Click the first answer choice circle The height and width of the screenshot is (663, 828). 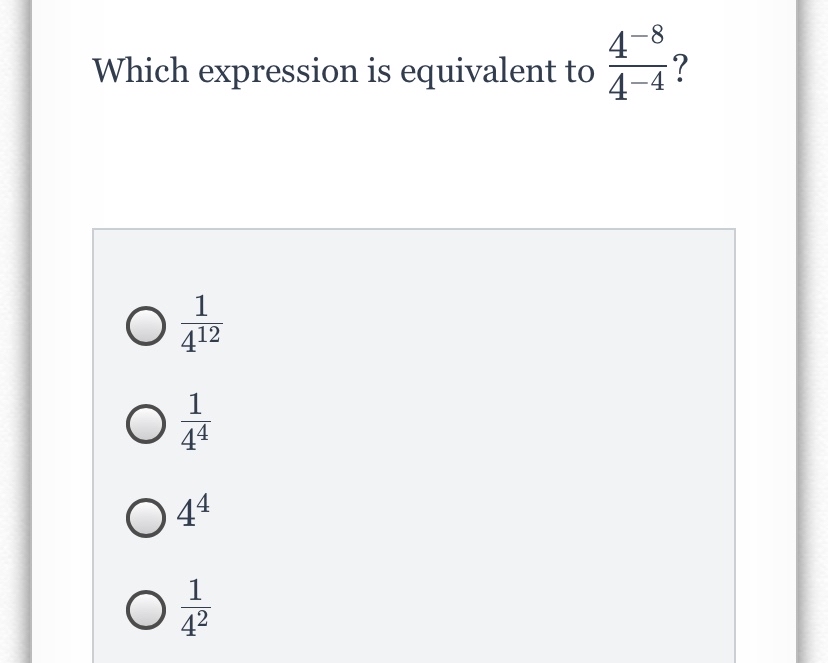[x=145, y=324]
